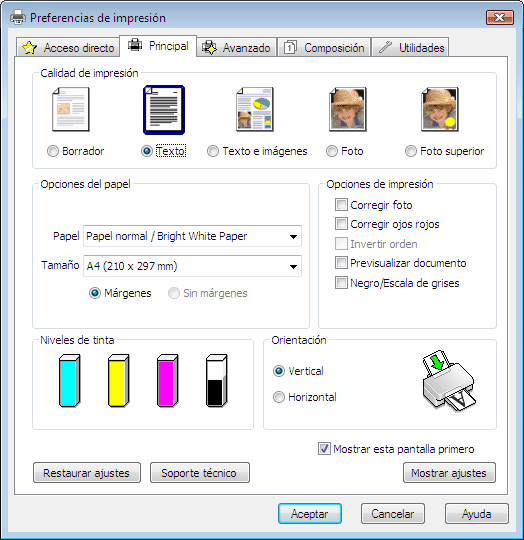Image resolution: width=524 pixels, height=540 pixels.
Task: Click the magenta ink level indicator
Action: click(168, 381)
